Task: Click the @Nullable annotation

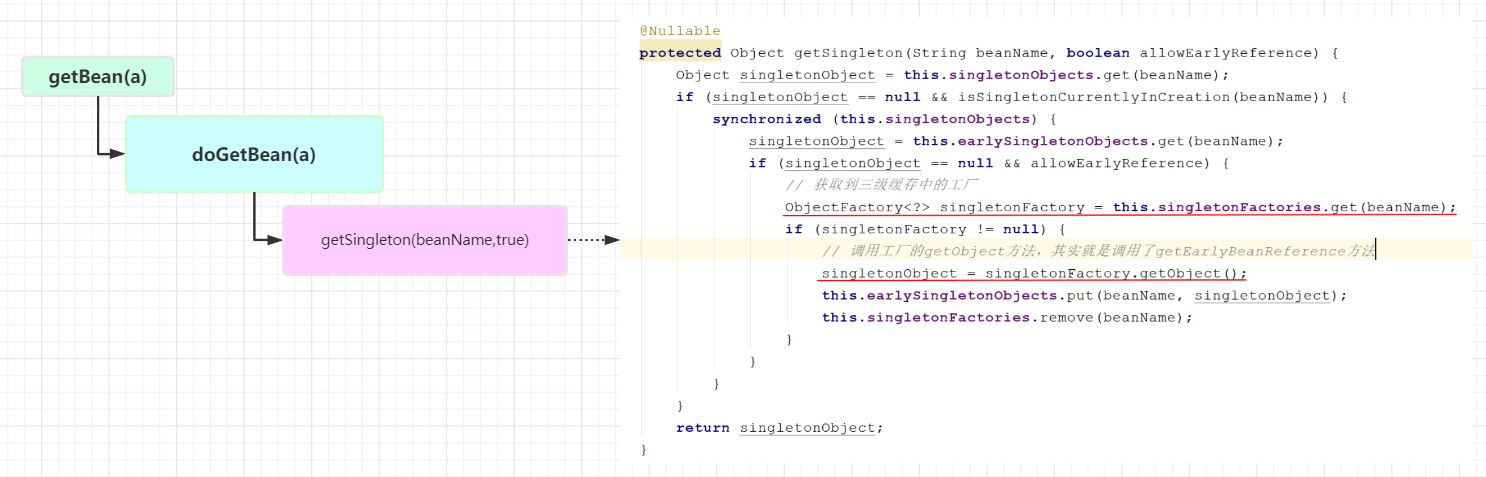Action: (680, 31)
